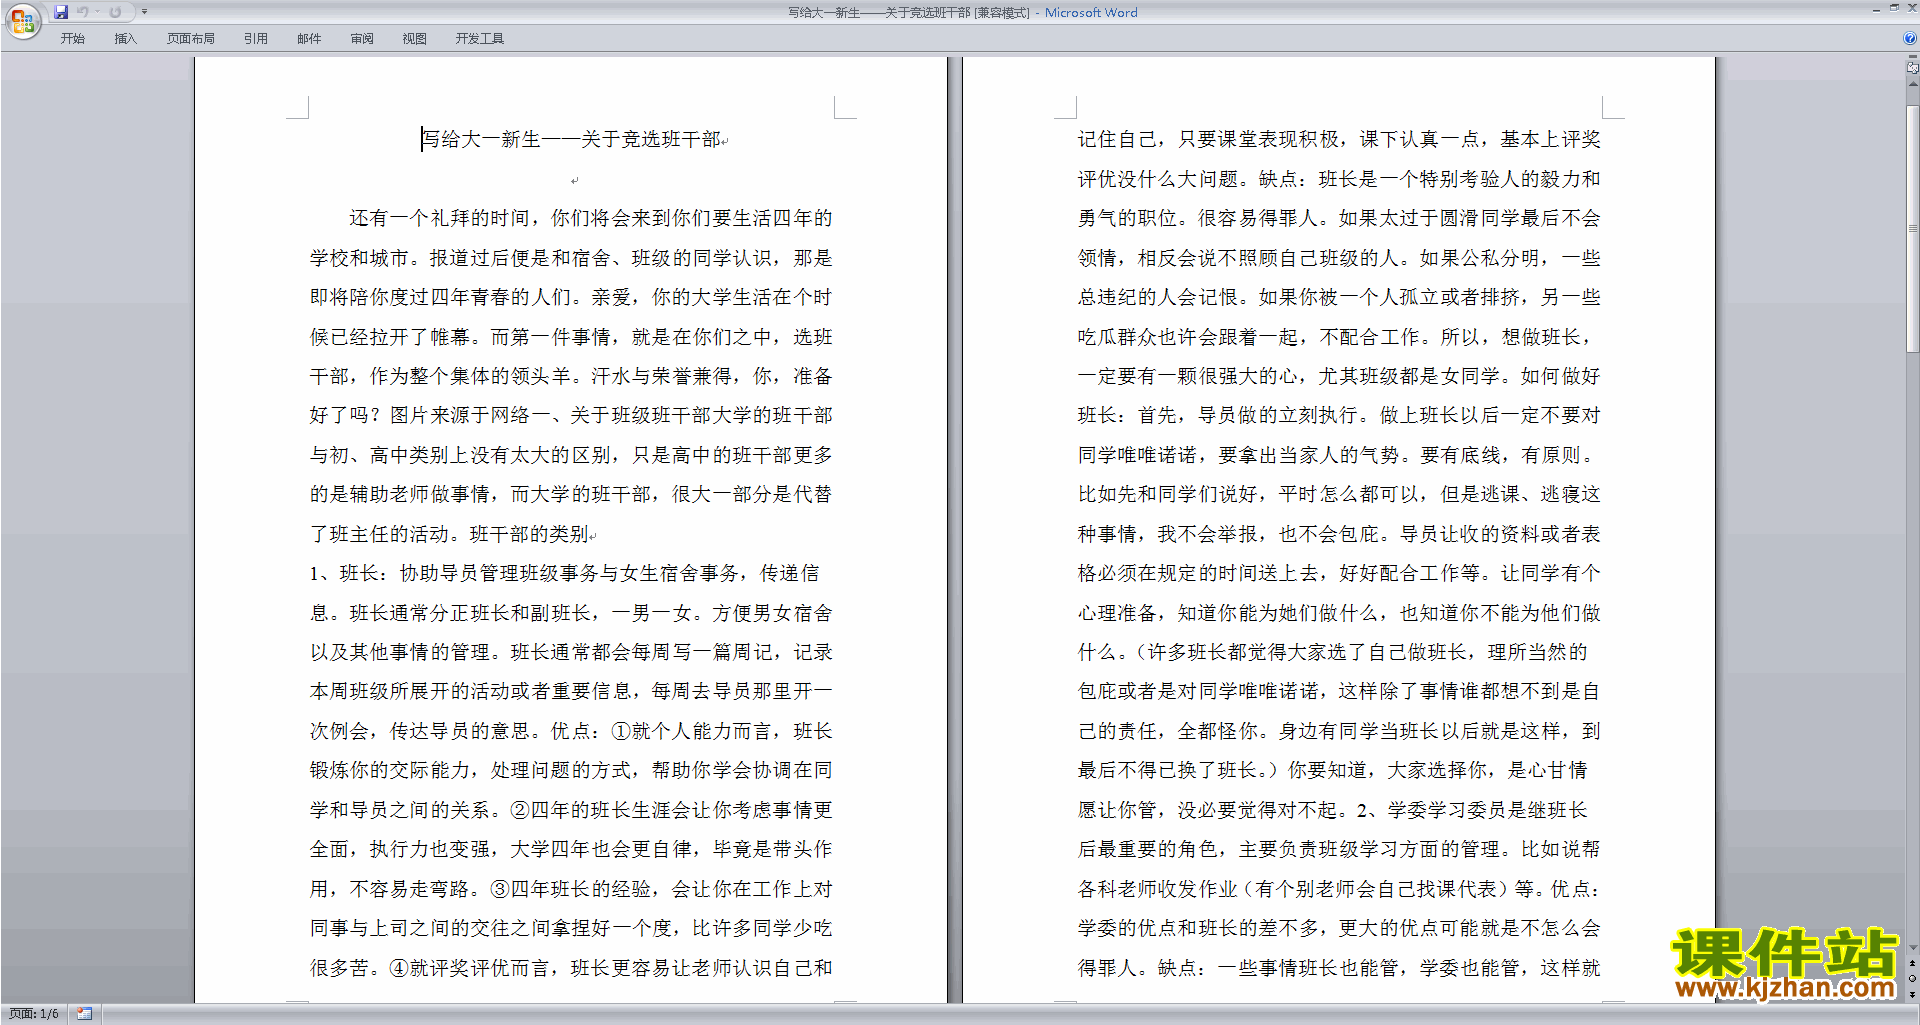The height and width of the screenshot is (1025, 1920).
Task: Click the Save icon in Quick Access toolbar
Action: pyautogui.click(x=61, y=12)
